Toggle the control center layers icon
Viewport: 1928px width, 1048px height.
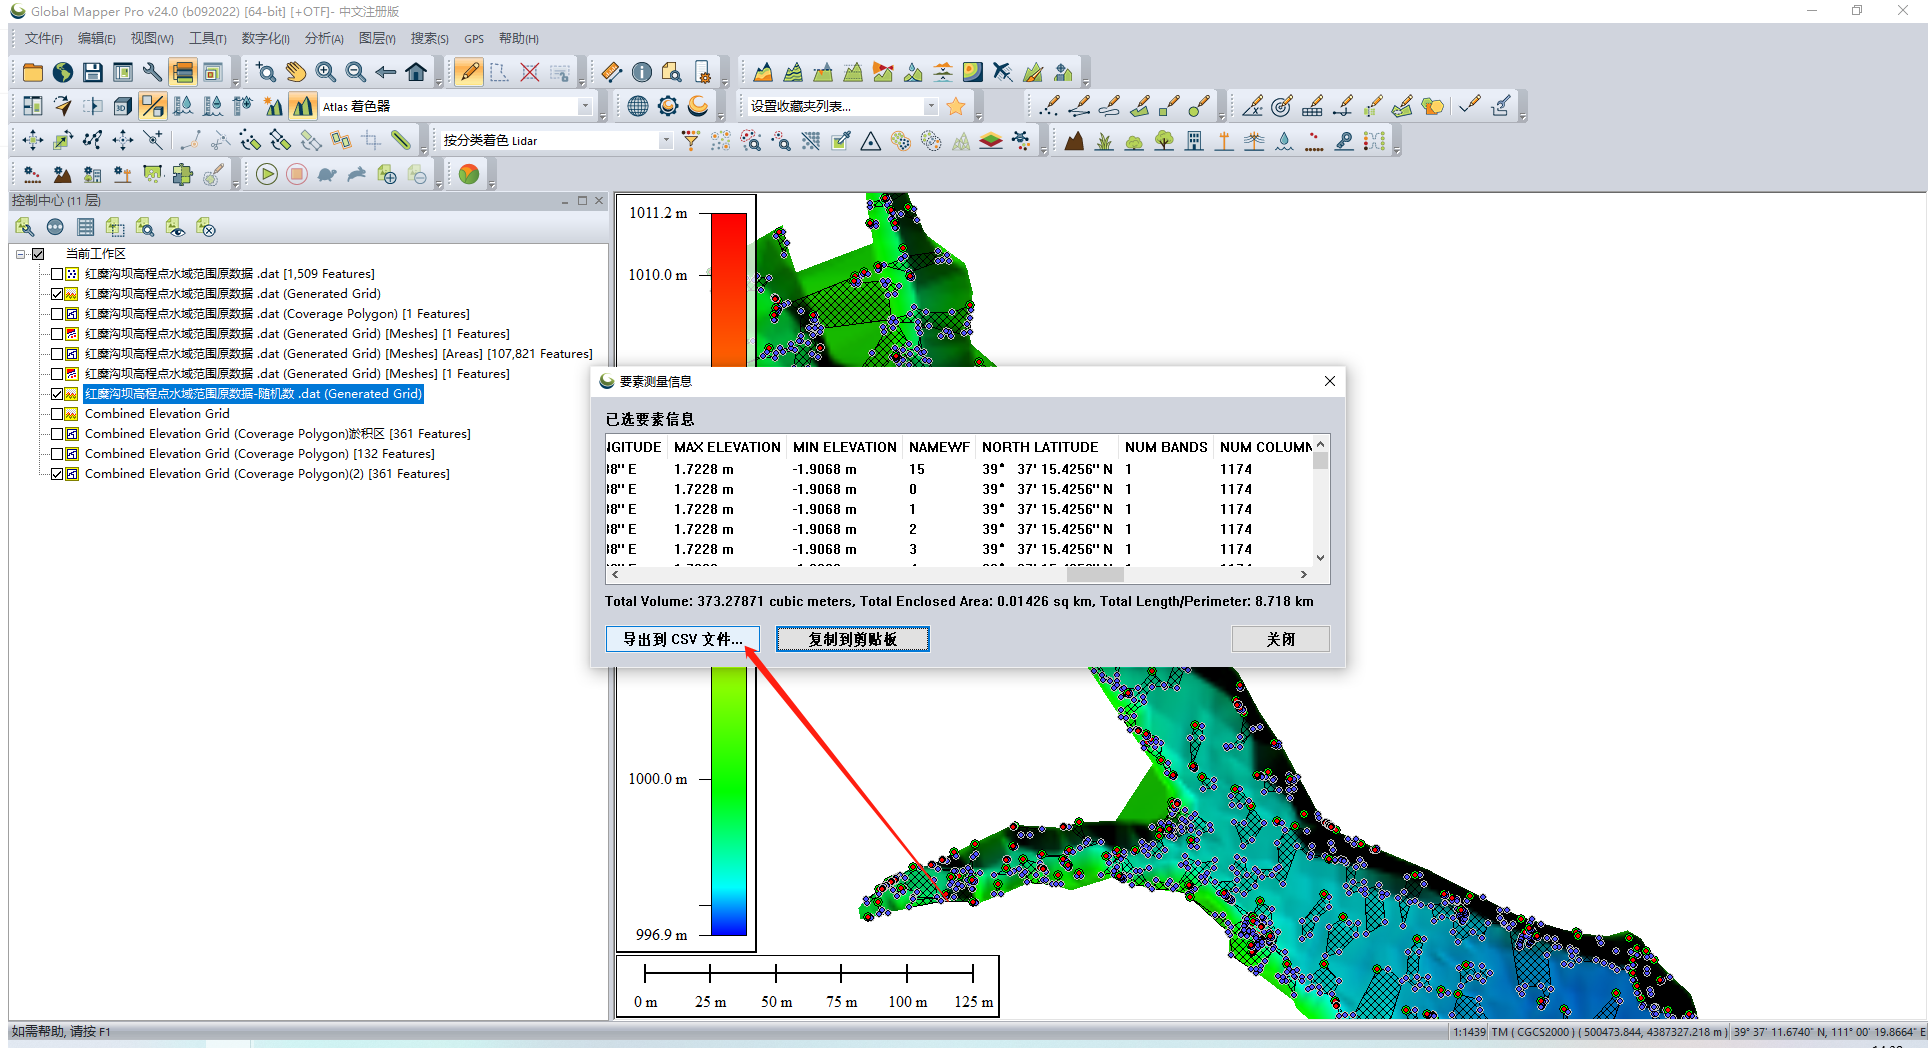point(182,72)
